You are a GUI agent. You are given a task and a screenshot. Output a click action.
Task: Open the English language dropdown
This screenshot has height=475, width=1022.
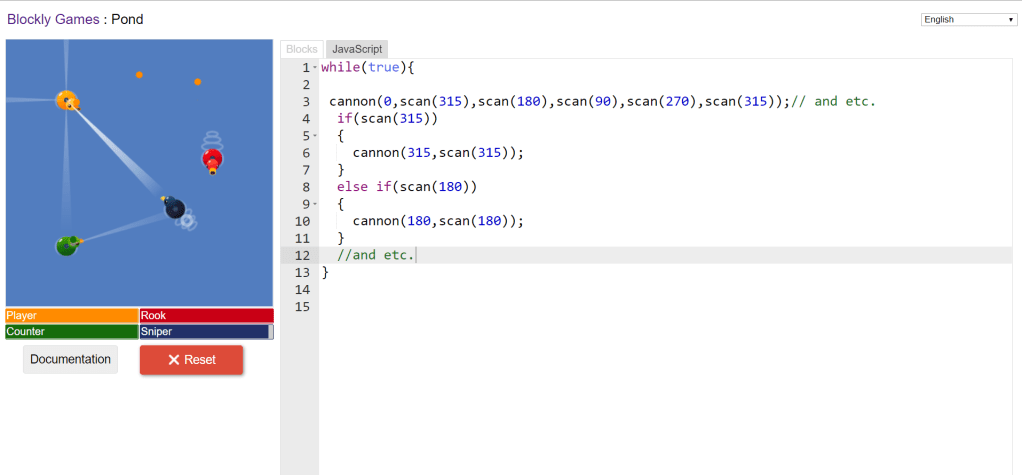pos(968,19)
